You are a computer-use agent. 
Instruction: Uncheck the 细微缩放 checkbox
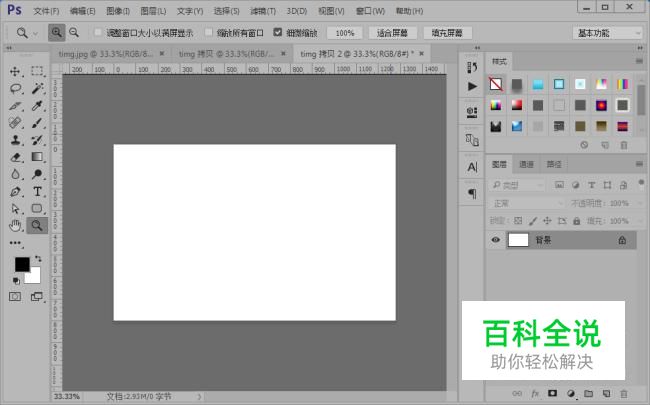(x=277, y=33)
